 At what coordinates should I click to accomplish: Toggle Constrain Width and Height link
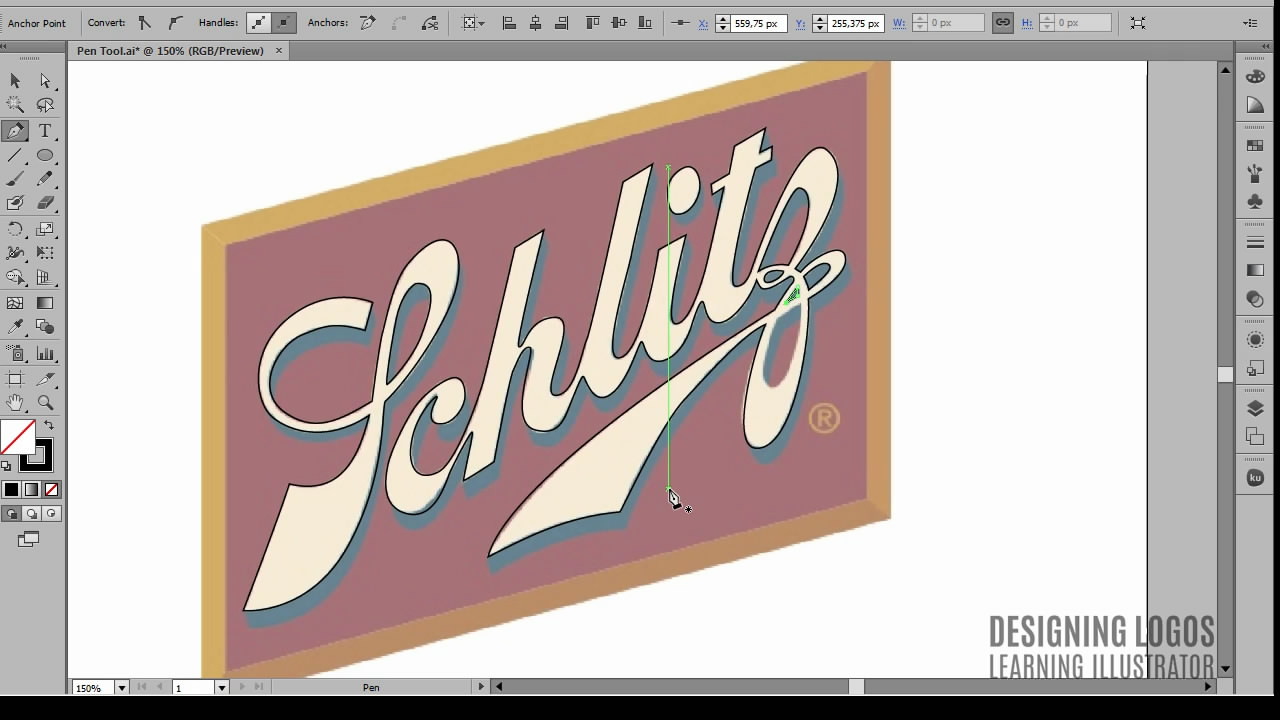coord(1002,22)
